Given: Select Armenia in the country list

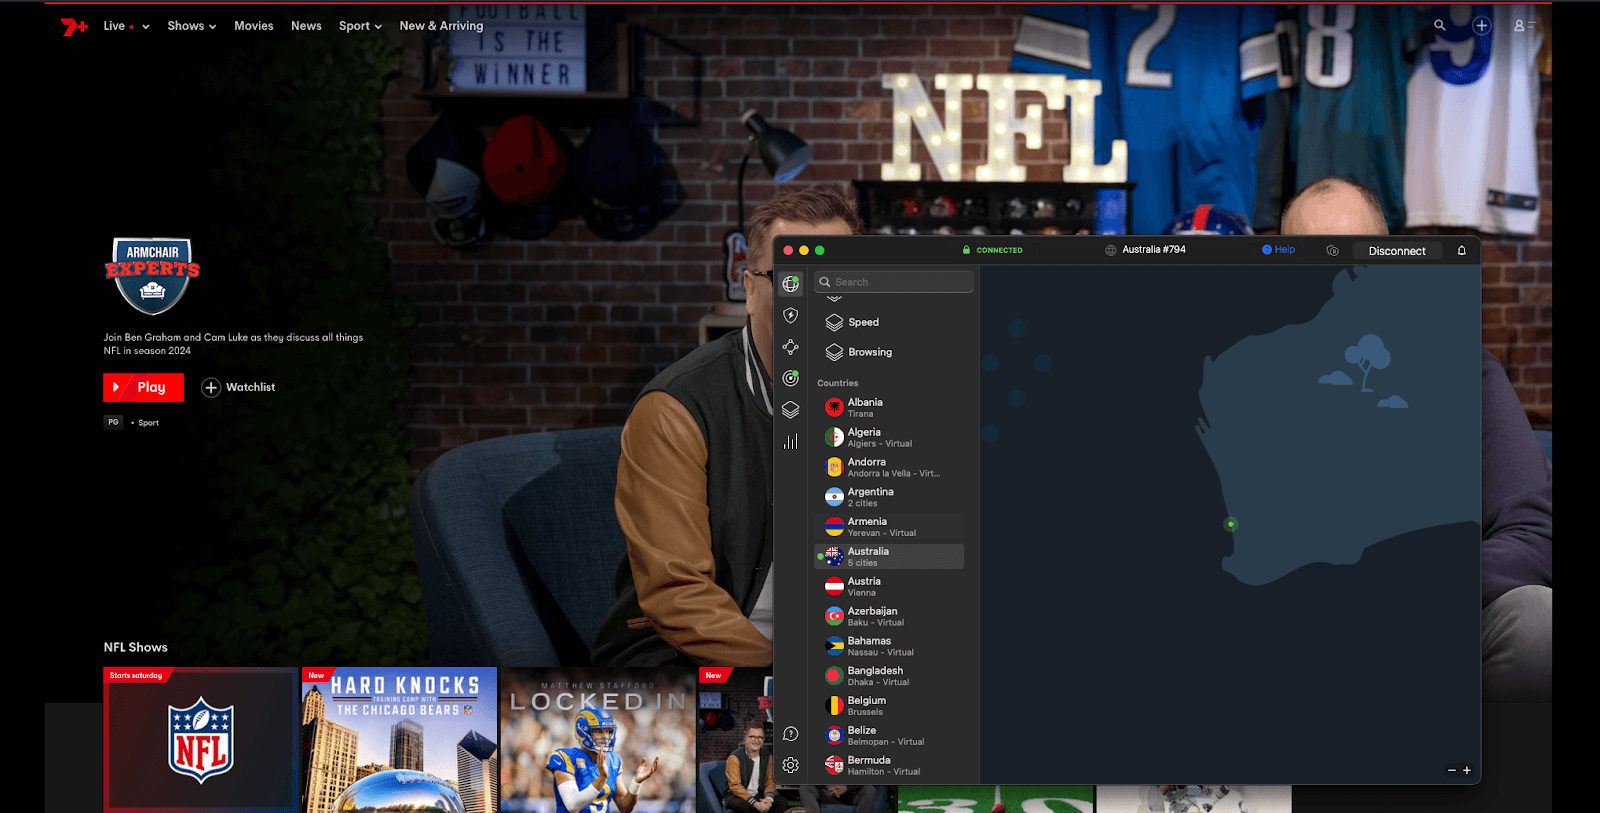Looking at the screenshot, I should click(x=889, y=527).
